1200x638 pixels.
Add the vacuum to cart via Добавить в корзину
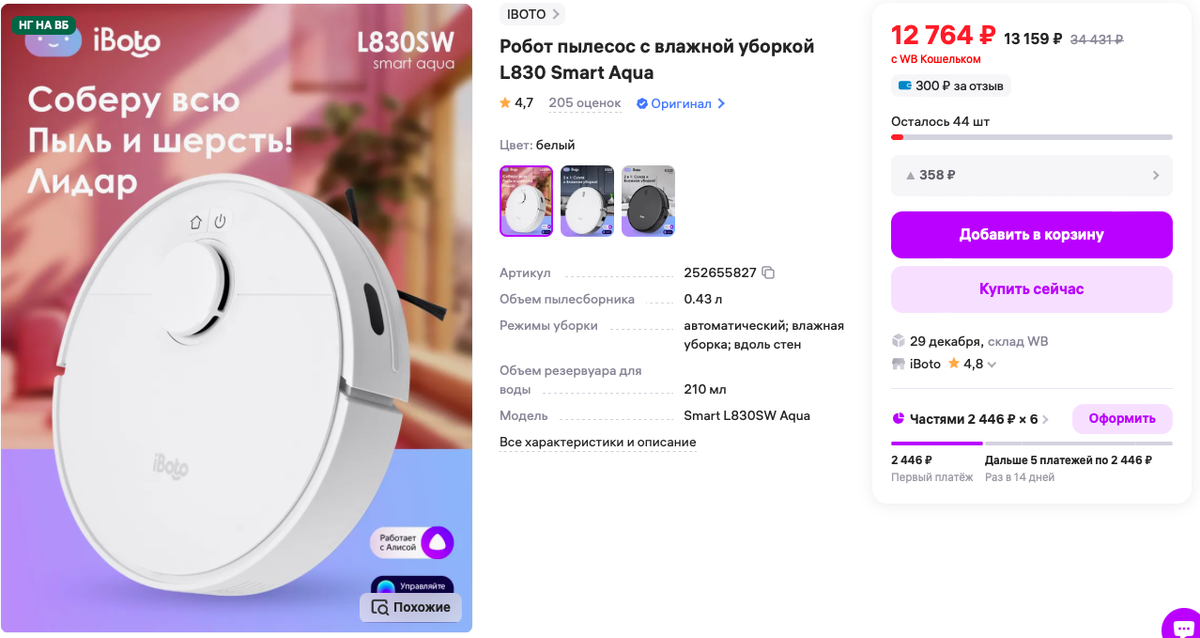pos(1031,235)
